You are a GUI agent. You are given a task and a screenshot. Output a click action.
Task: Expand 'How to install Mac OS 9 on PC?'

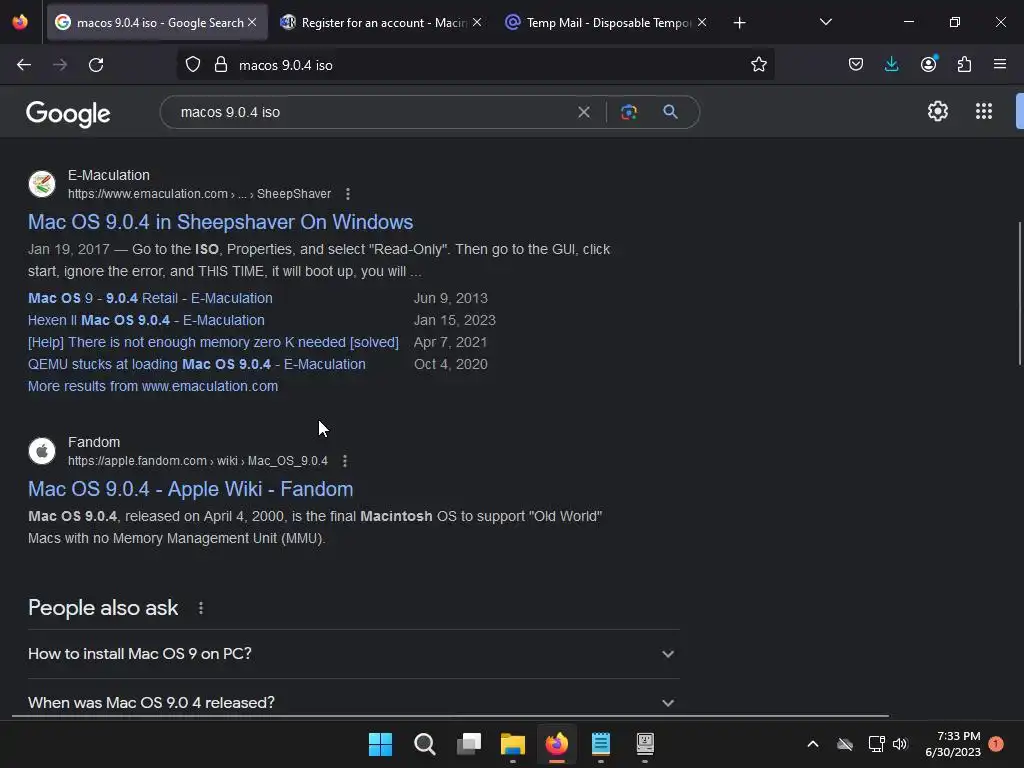click(353, 654)
